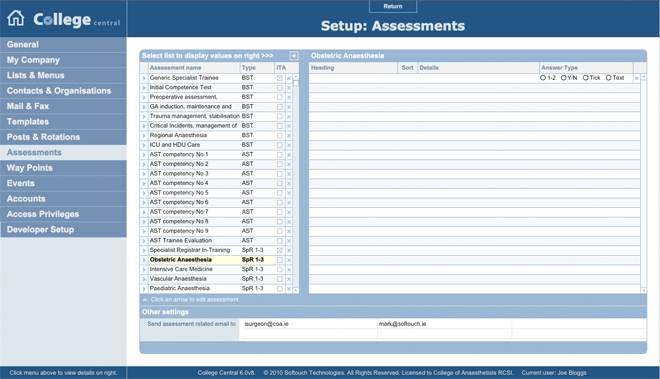Open the General menu

point(63,45)
